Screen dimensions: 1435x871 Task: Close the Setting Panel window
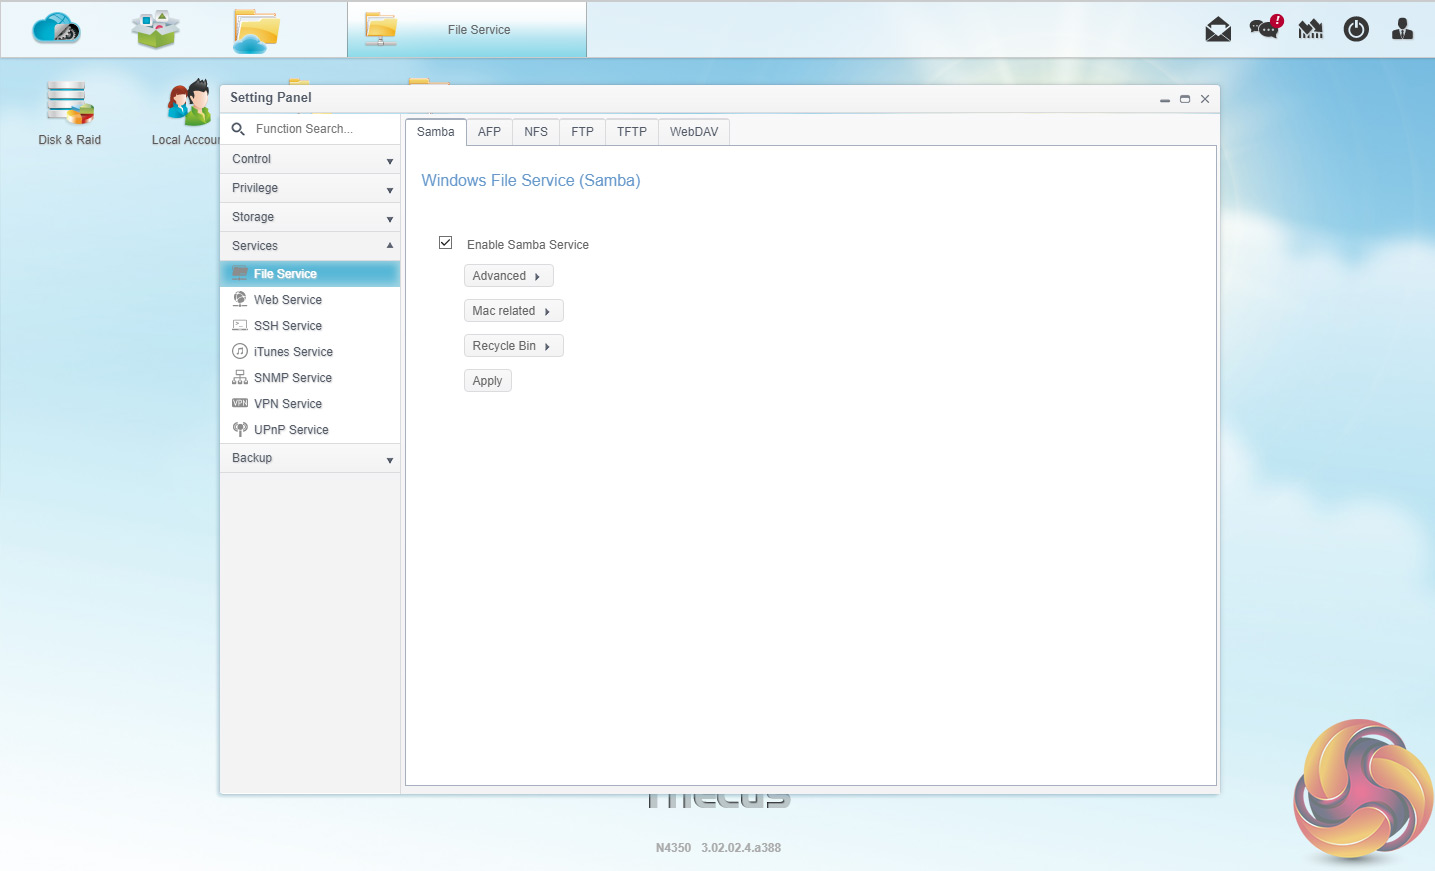click(1205, 99)
